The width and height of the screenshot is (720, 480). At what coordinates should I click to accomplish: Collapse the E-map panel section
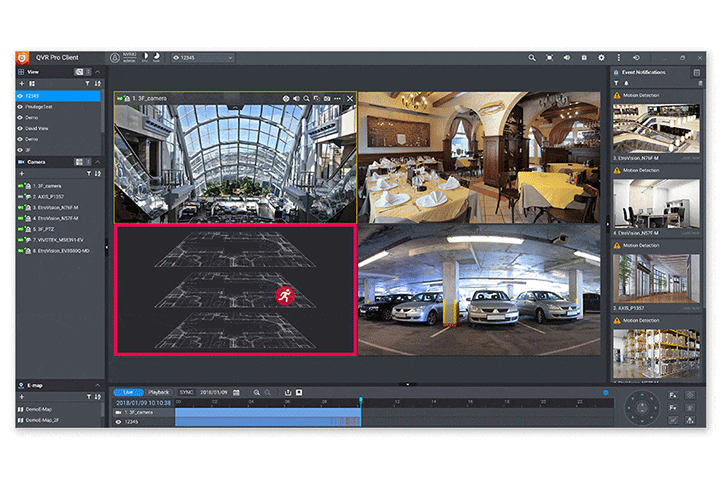(x=97, y=385)
